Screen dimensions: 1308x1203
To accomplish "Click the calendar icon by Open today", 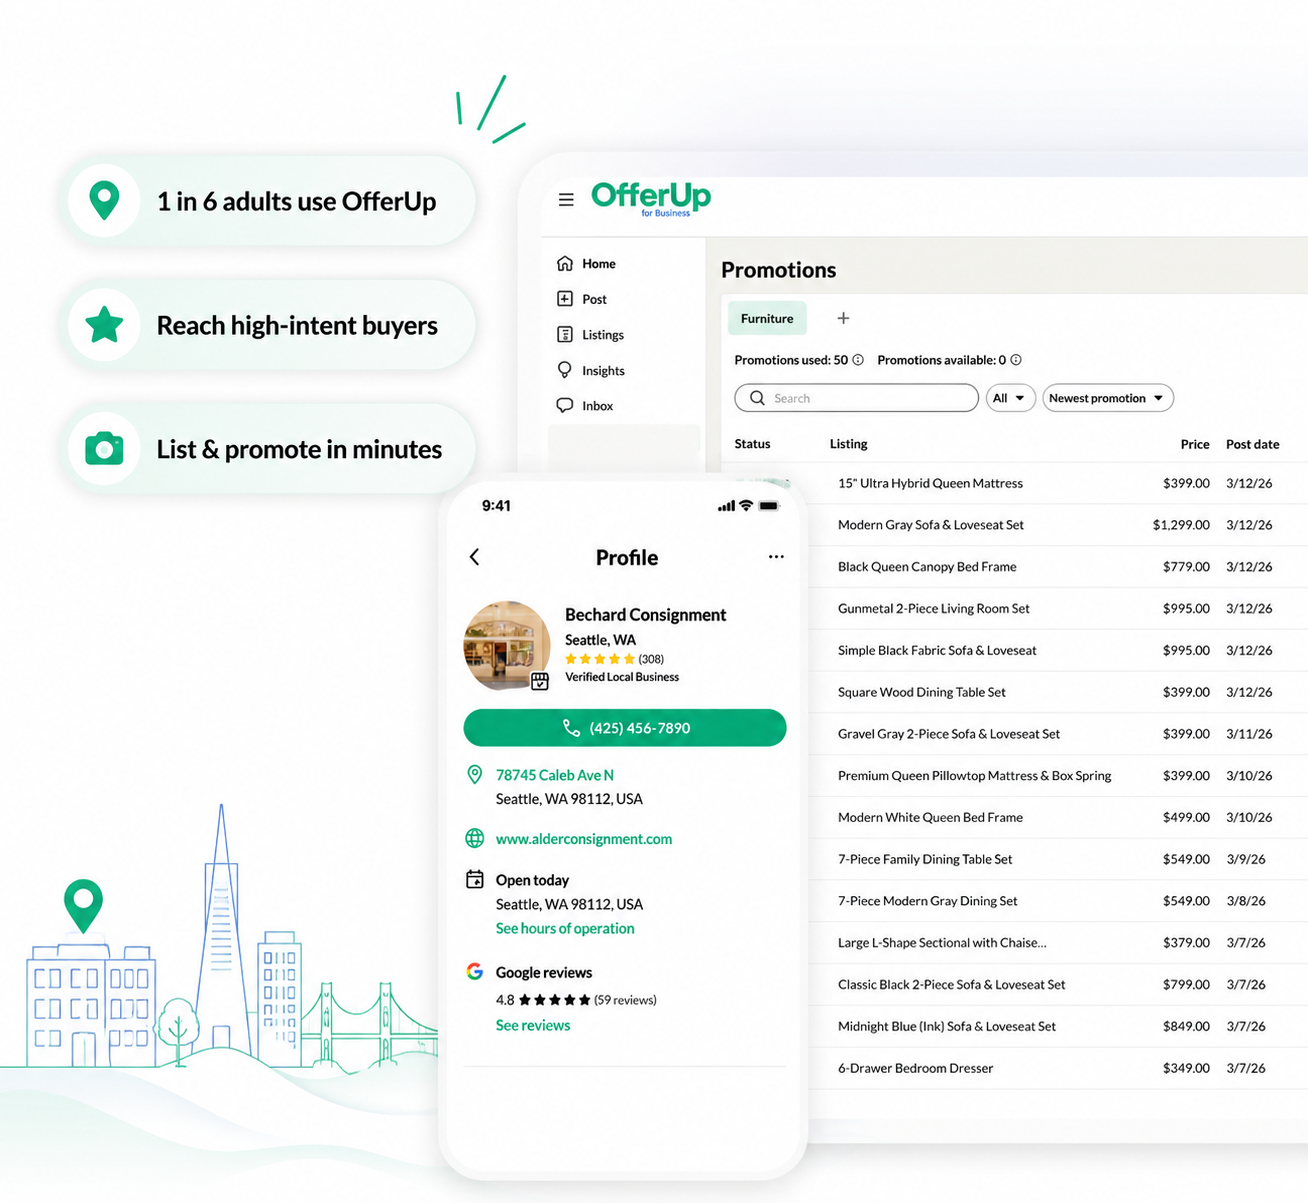I will tap(475, 880).
